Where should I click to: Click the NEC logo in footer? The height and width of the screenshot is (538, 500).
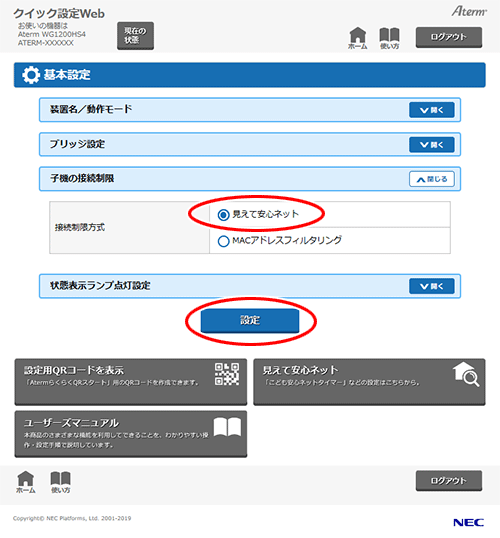[x=468, y=523]
